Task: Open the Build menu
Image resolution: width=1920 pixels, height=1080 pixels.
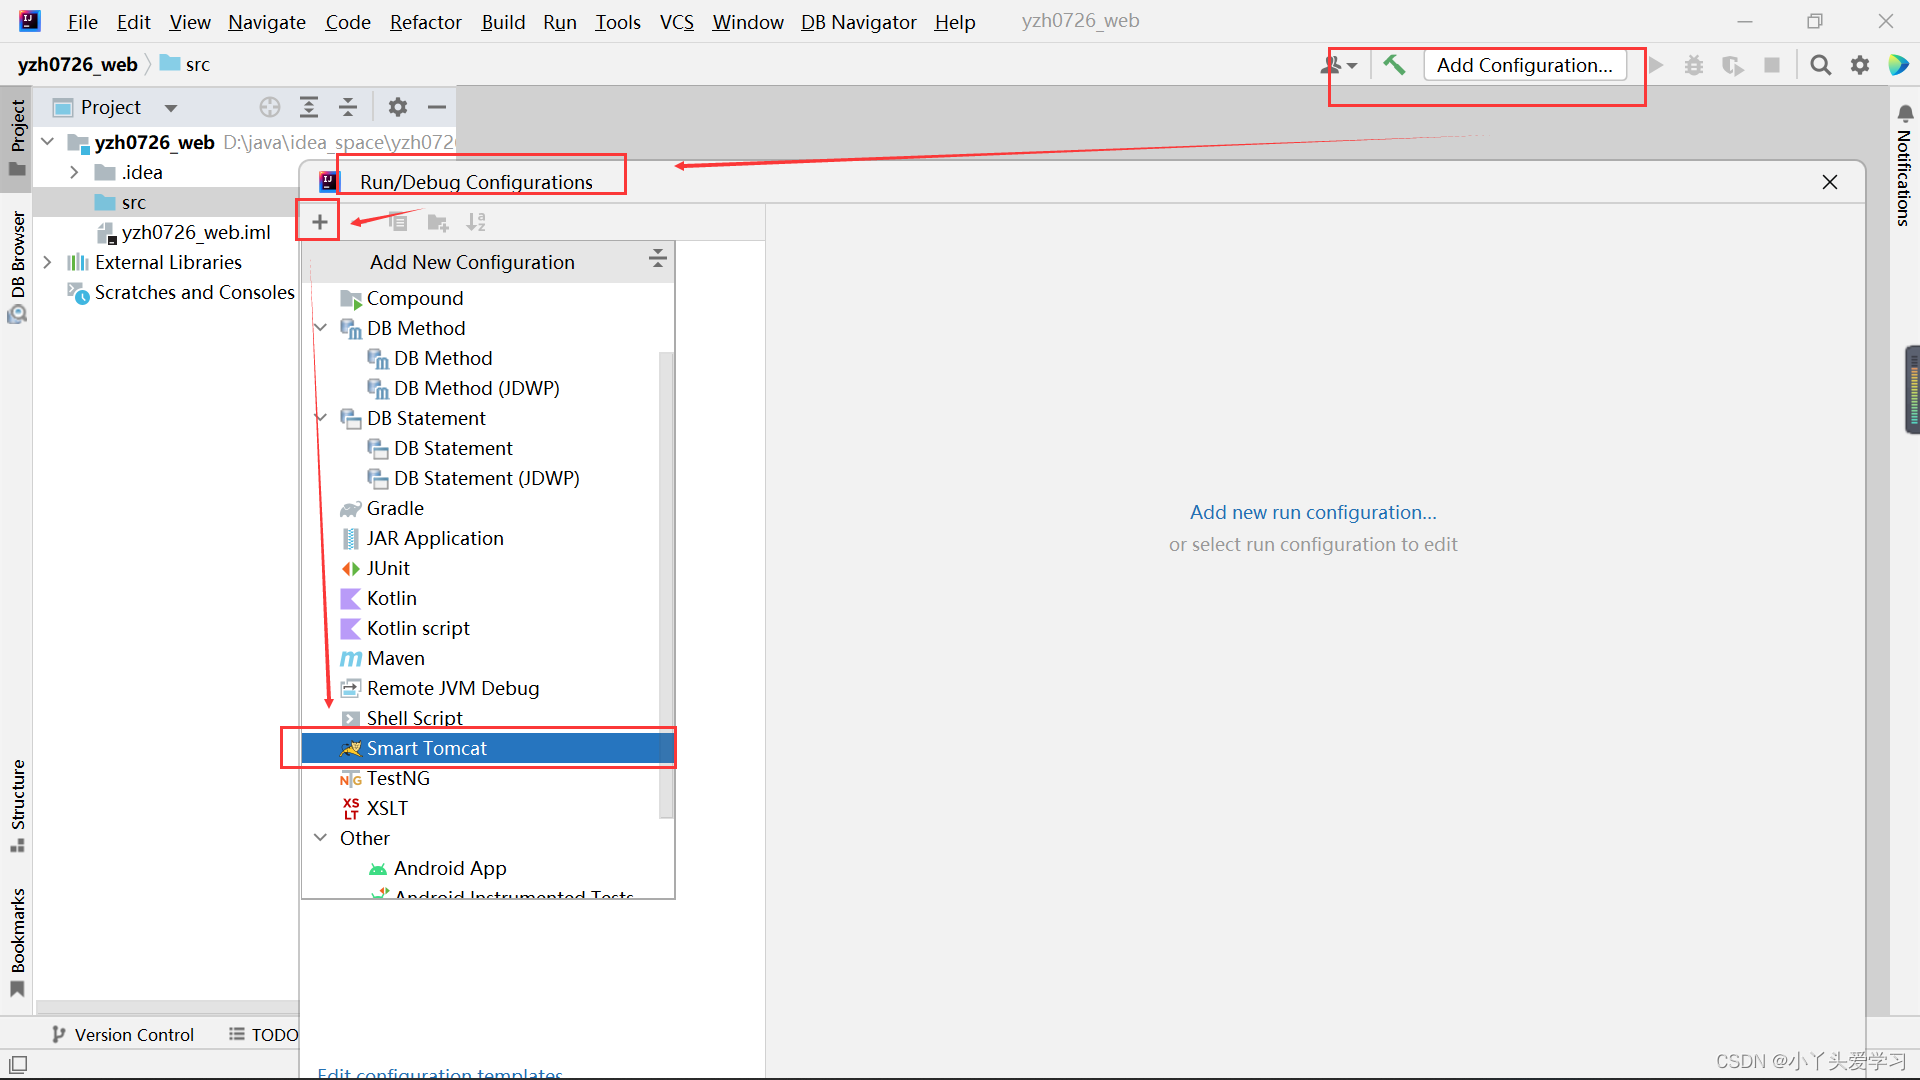Action: pos(503,22)
